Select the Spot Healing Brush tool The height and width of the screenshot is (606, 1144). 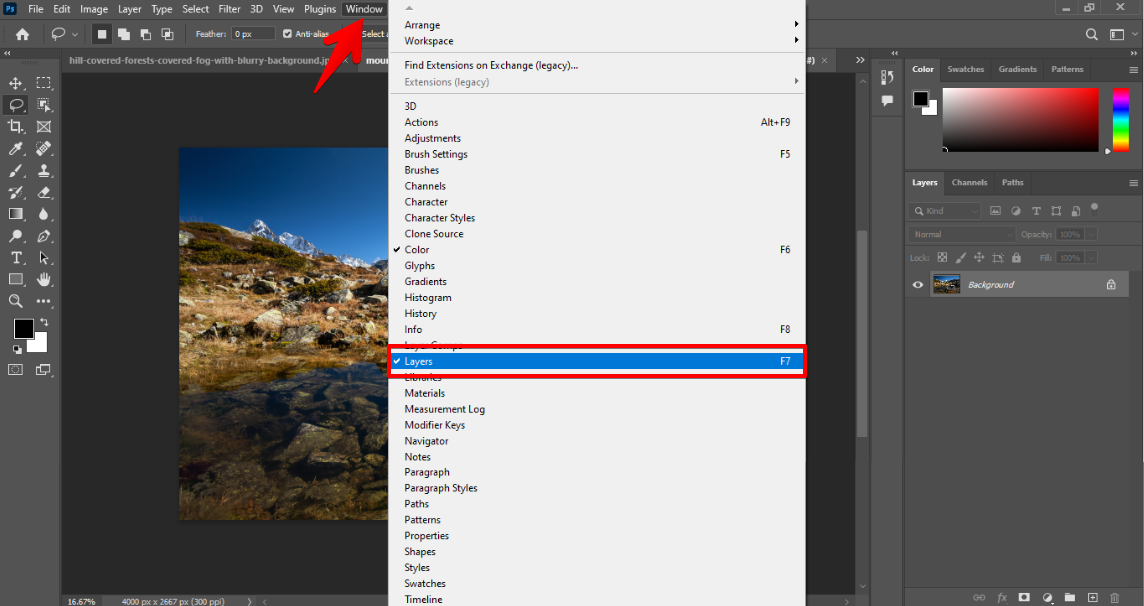pyautogui.click(x=44, y=149)
